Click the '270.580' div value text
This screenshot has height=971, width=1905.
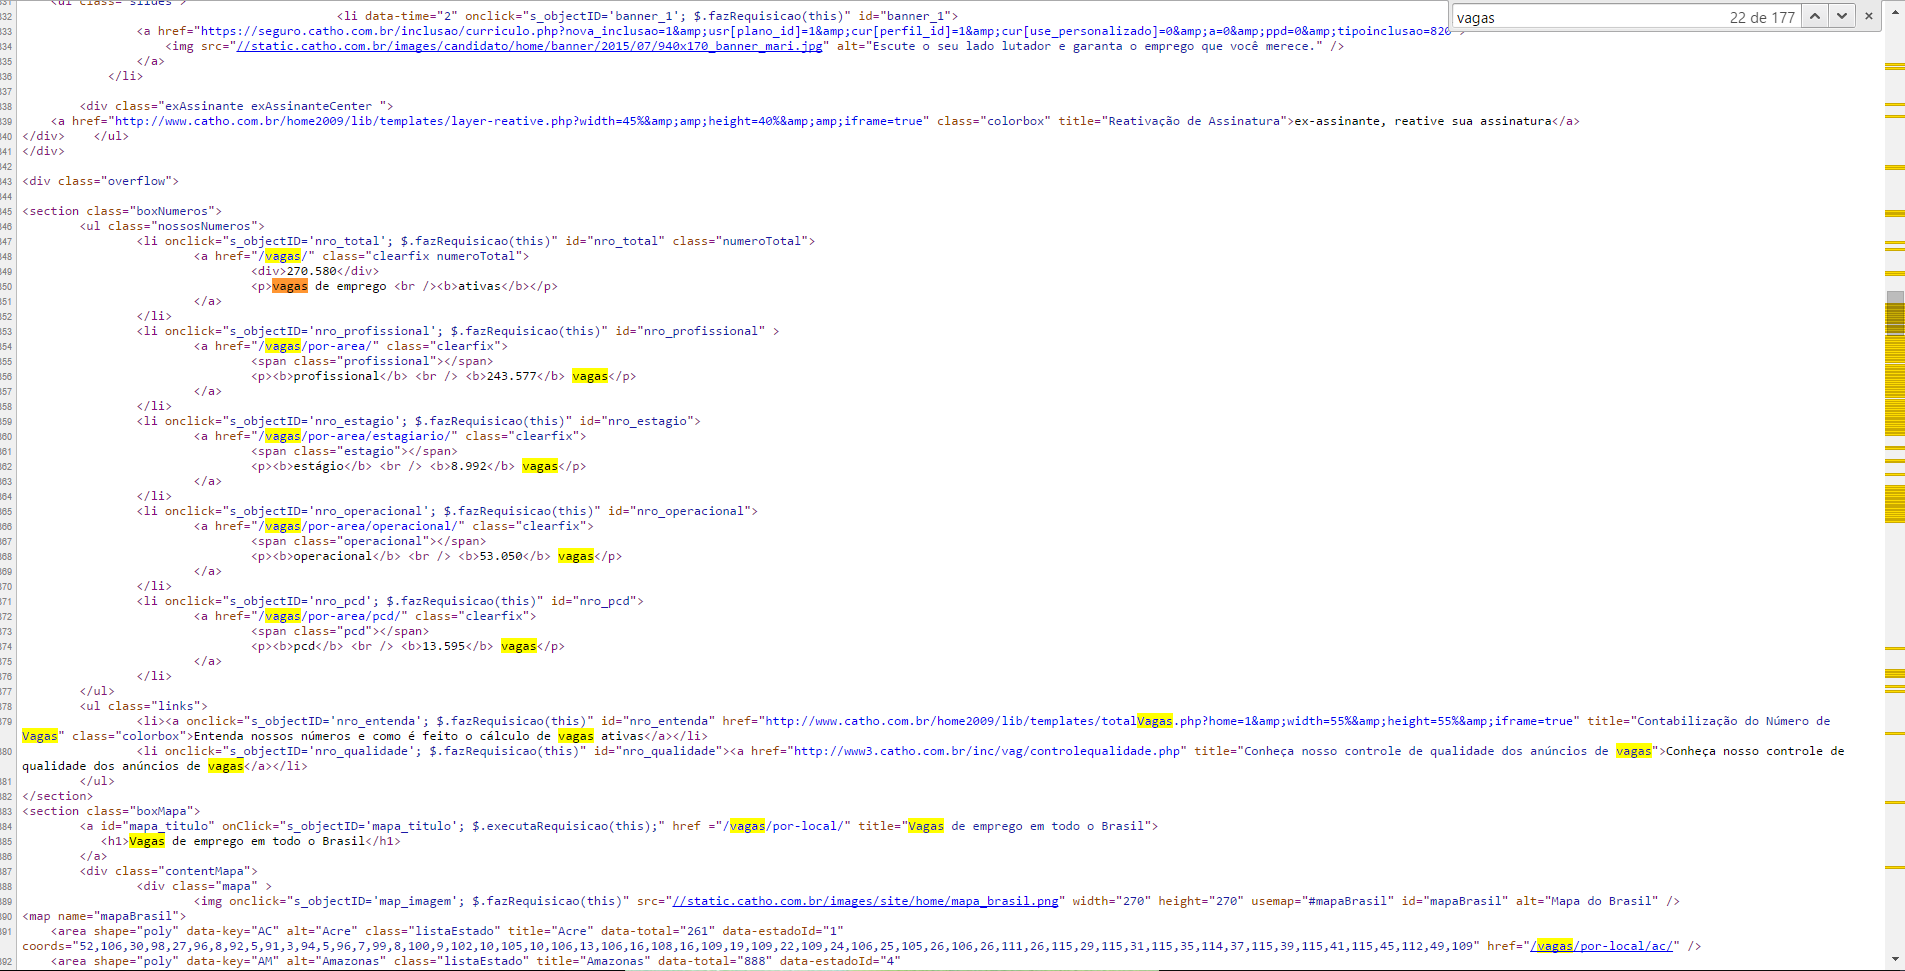[312, 271]
